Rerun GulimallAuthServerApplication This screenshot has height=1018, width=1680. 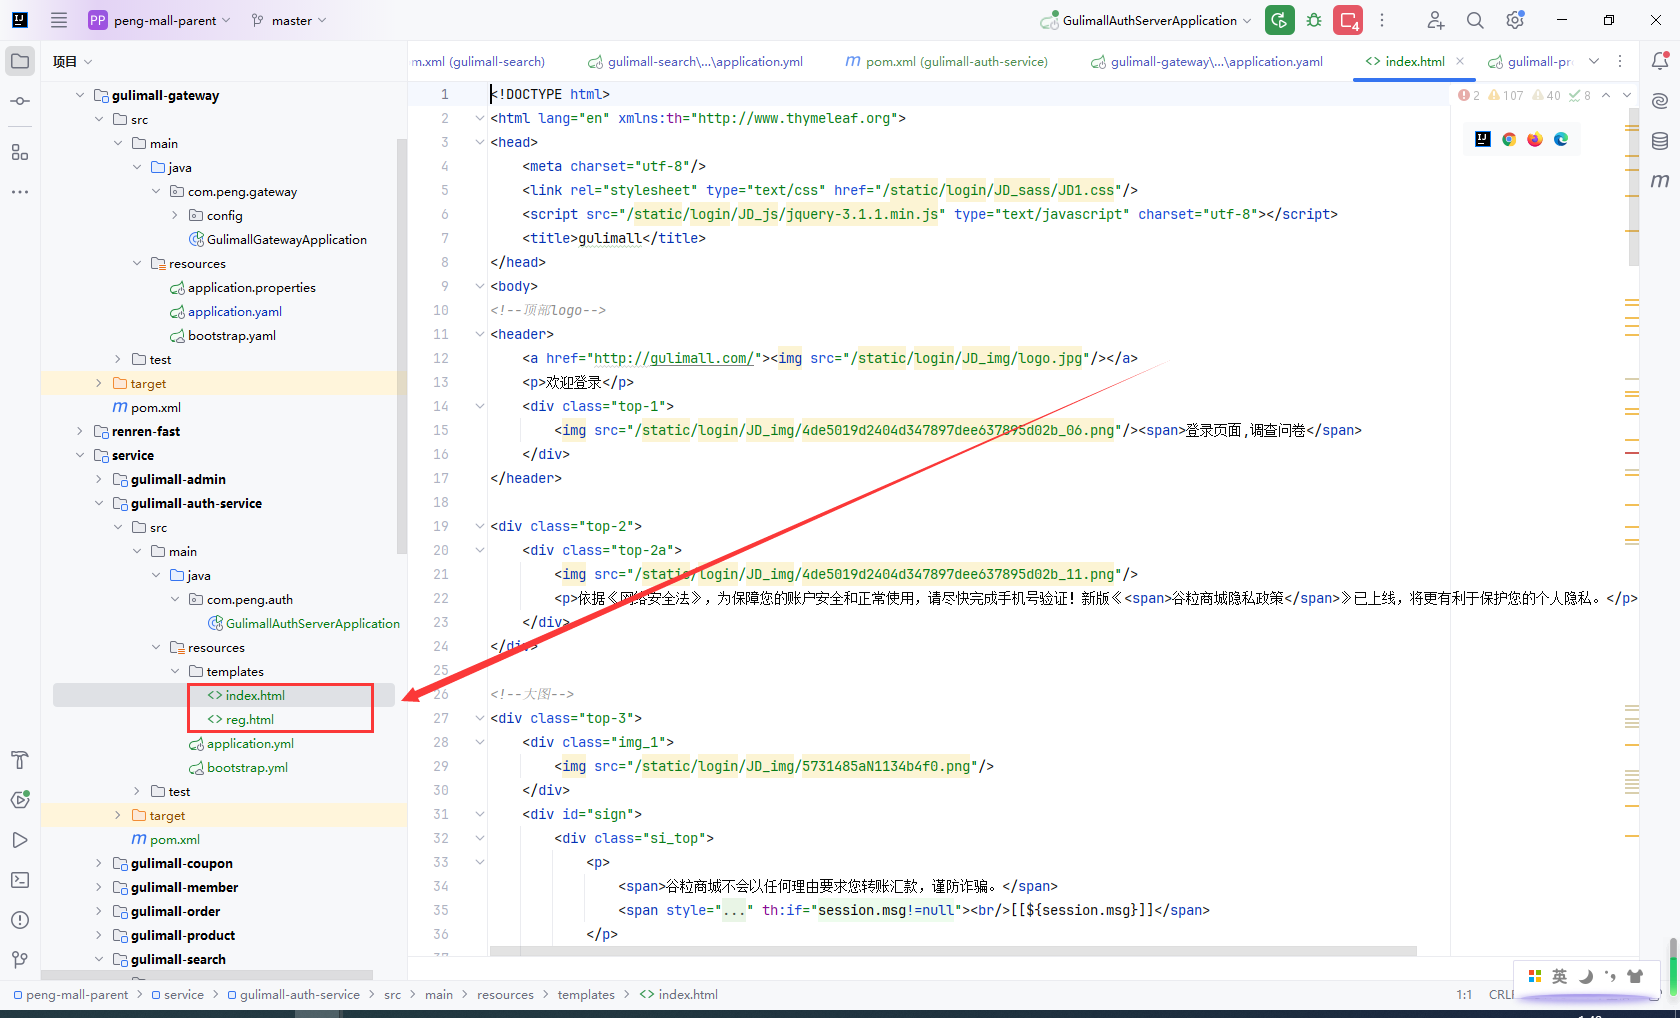click(x=1280, y=20)
